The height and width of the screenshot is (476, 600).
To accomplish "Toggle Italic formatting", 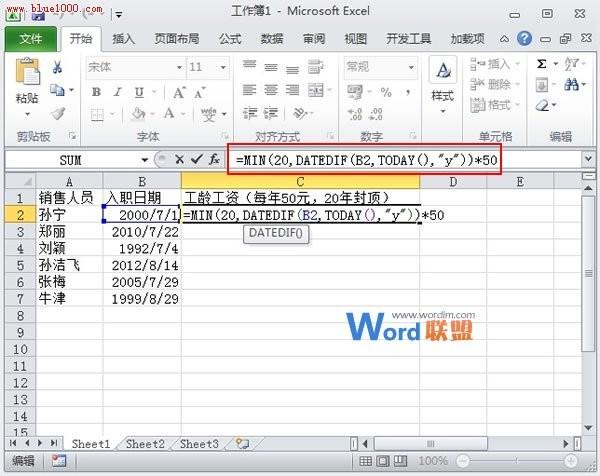I will point(117,92).
